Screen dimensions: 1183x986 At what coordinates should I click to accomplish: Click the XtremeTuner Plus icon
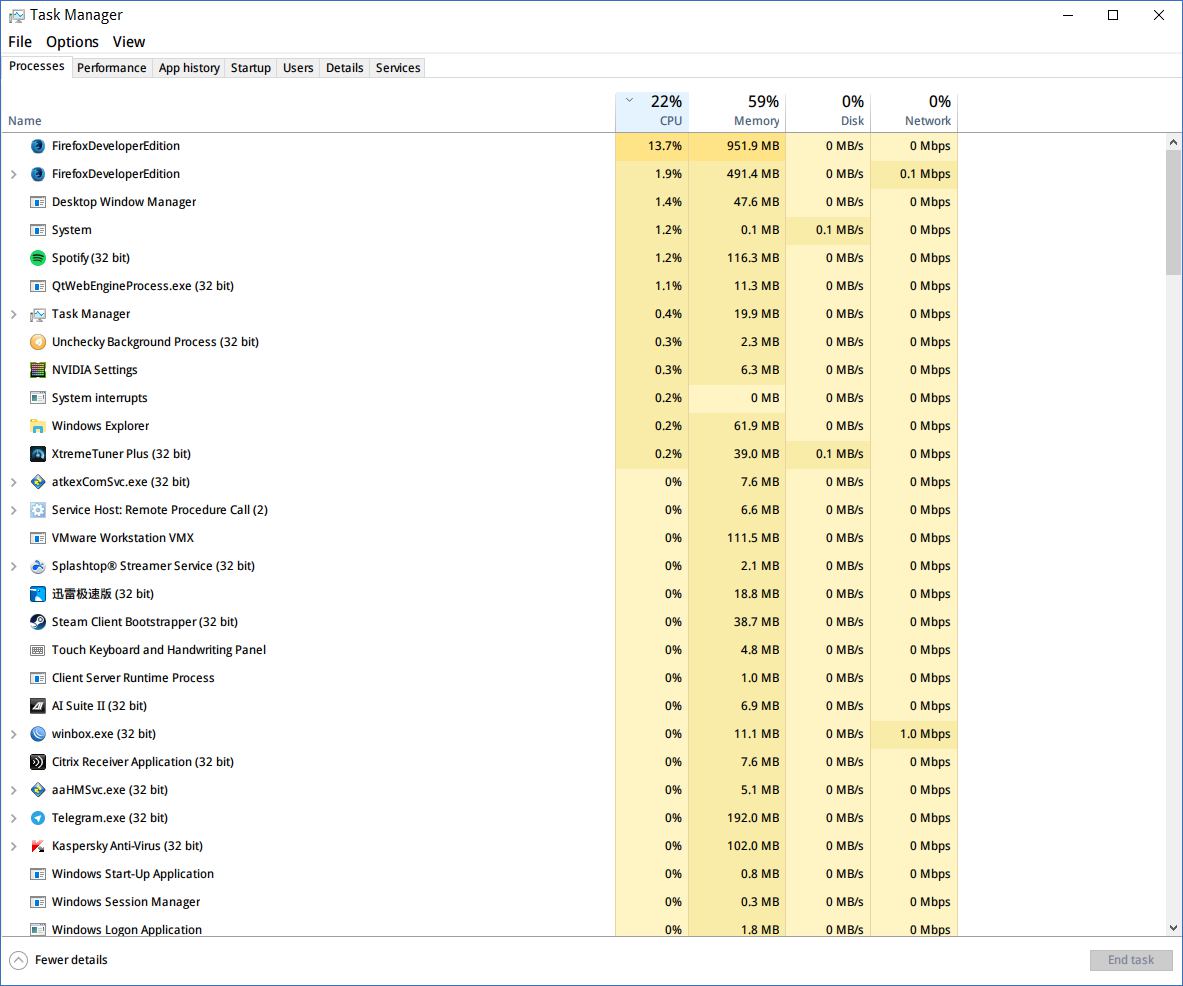tap(38, 454)
